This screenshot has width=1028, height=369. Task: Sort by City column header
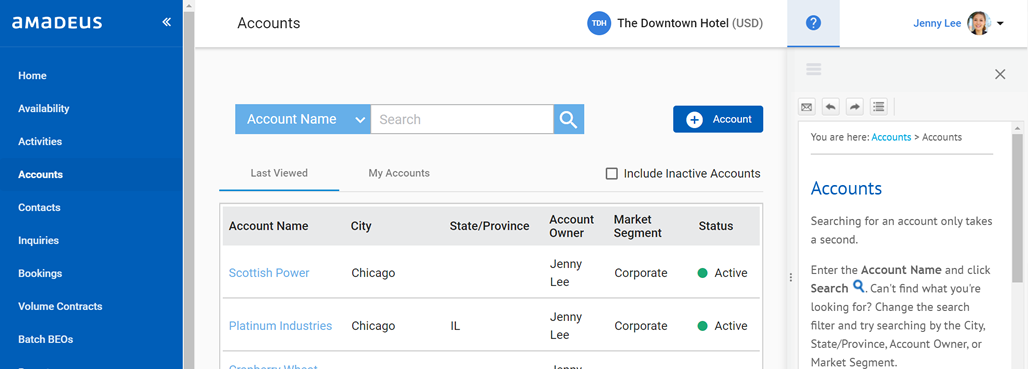point(361,226)
